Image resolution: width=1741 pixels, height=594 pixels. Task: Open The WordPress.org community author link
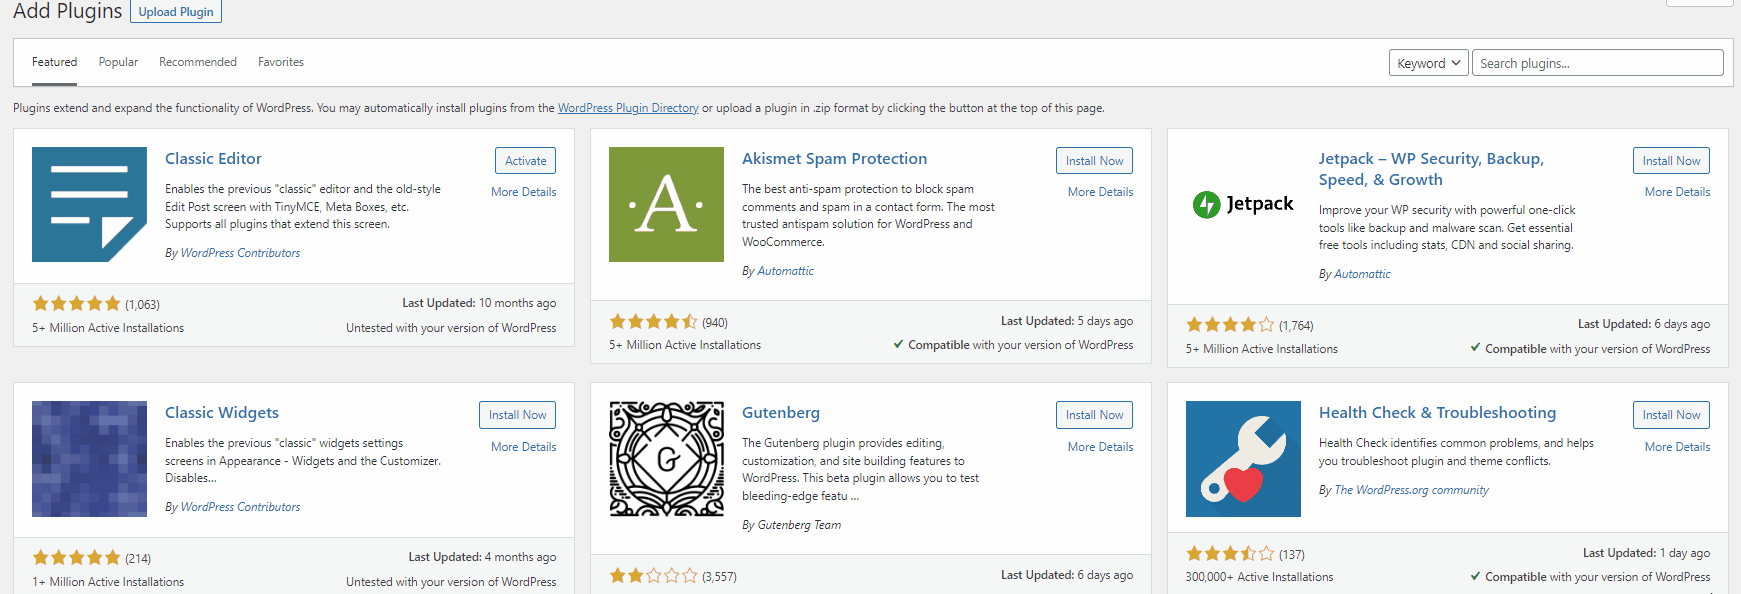(x=1411, y=490)
